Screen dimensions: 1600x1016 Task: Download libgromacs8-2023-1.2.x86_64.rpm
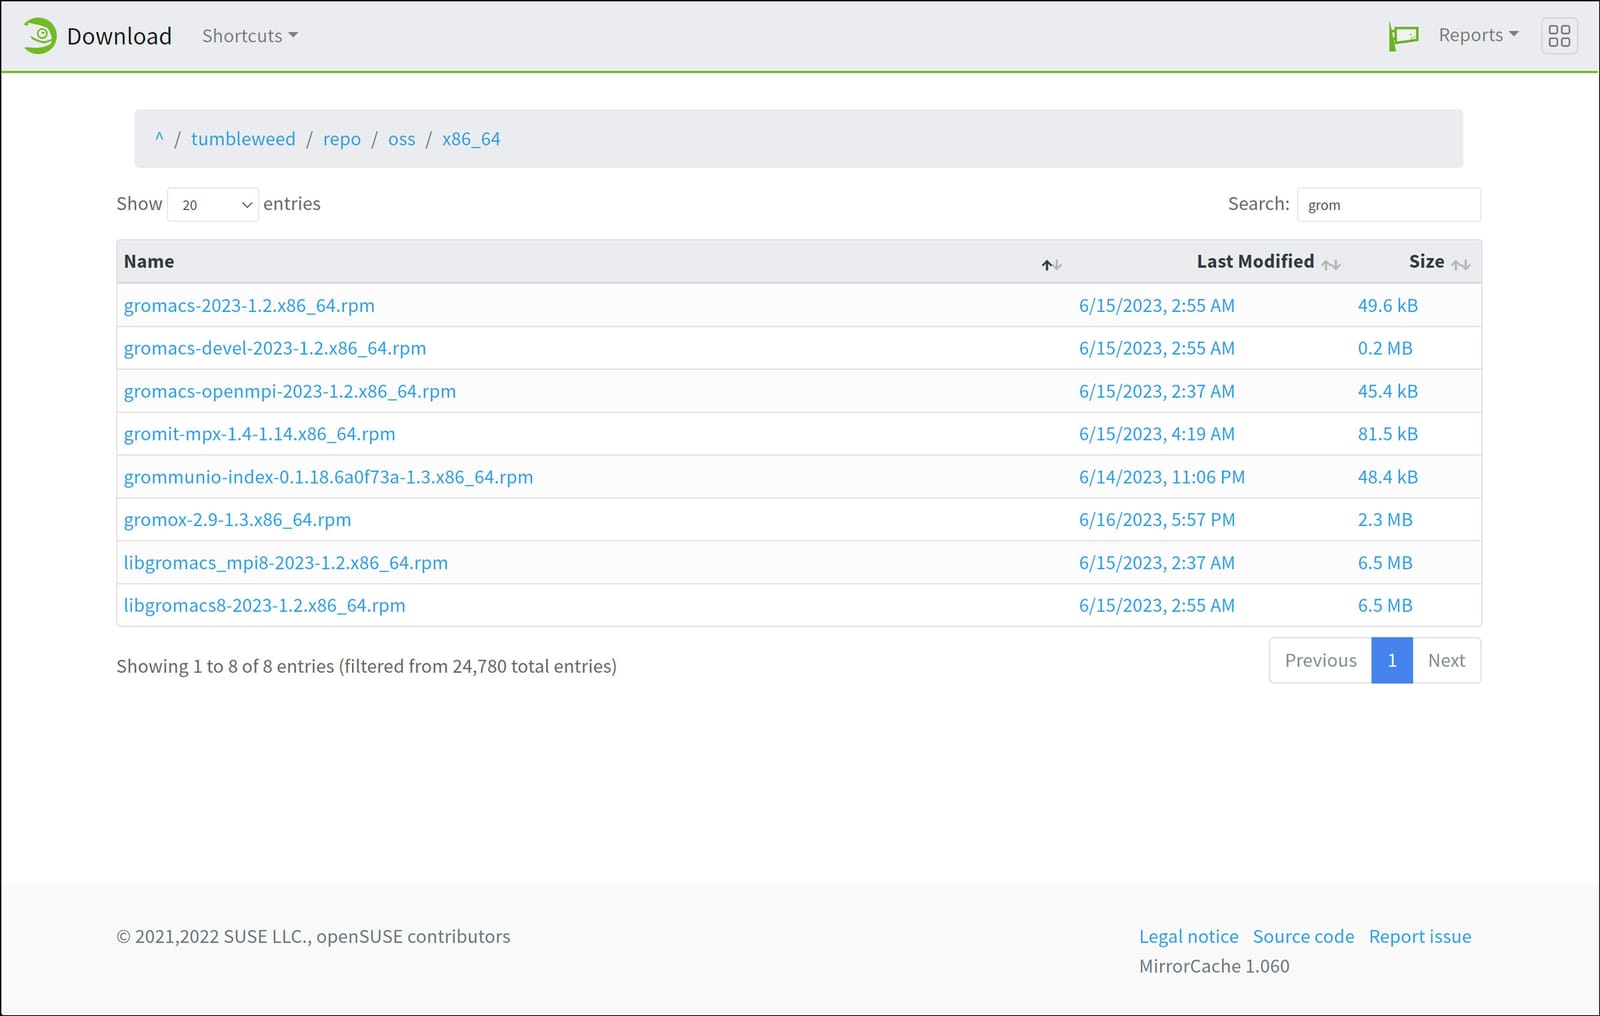tap(265, 605)
